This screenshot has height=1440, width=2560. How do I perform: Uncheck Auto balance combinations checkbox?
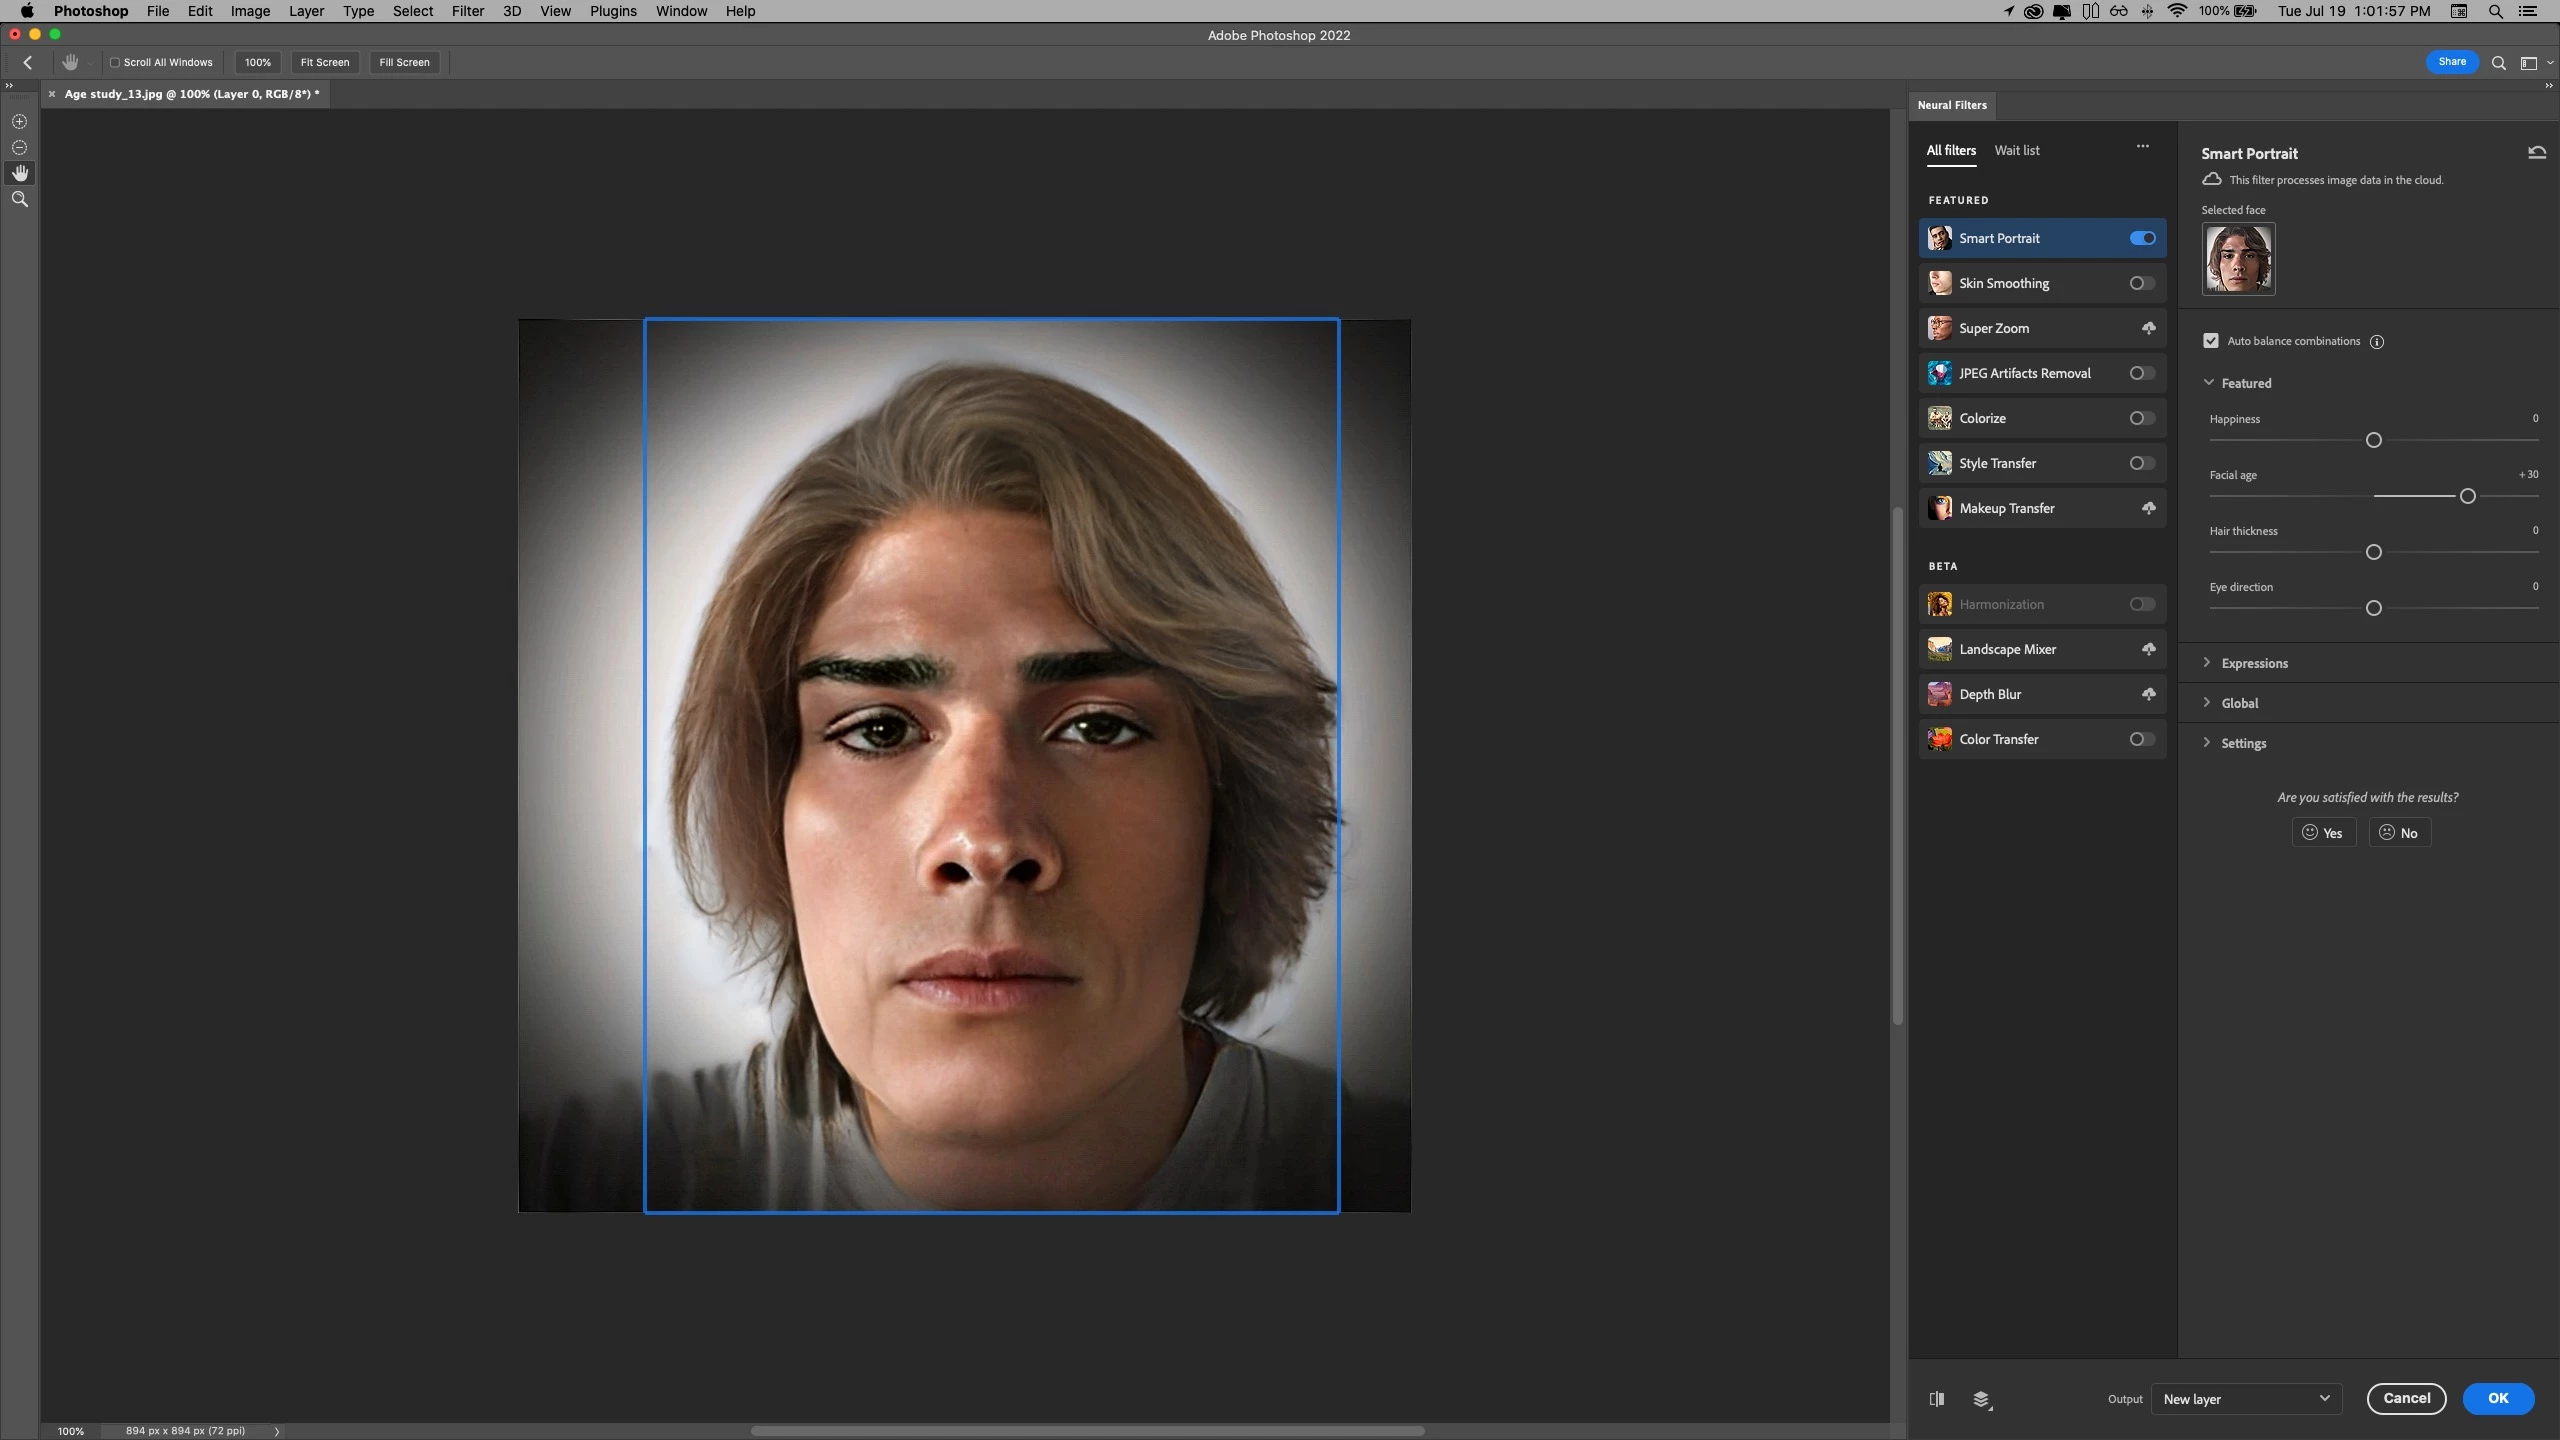coord(2211,341)
